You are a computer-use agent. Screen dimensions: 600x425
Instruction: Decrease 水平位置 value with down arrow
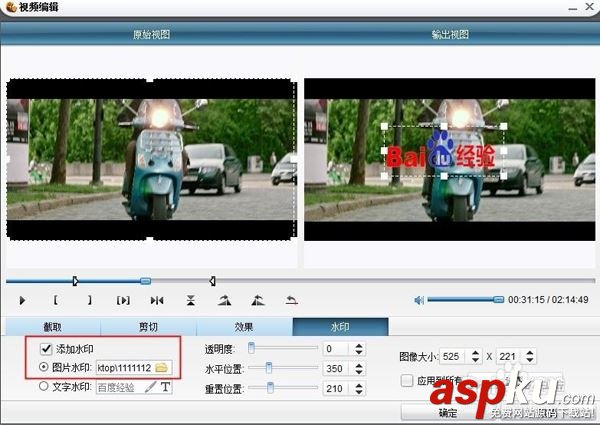click(x=359, y=372)
